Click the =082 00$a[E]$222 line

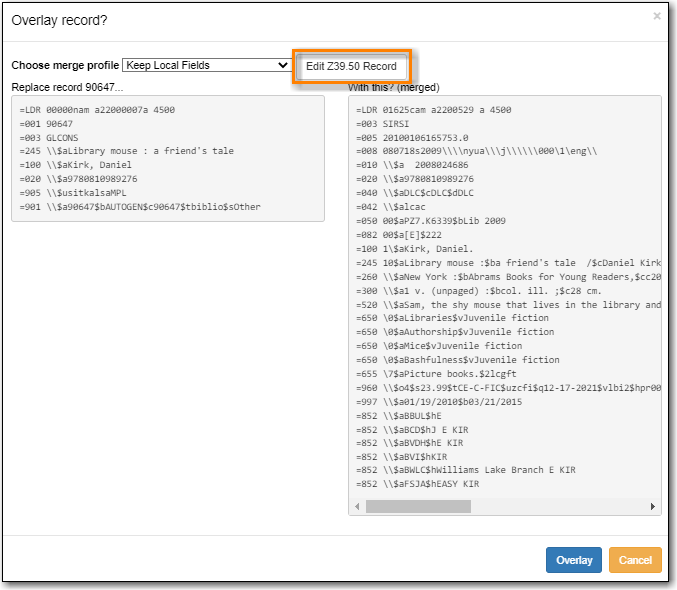pyautogui.click(x=399, y=235)
